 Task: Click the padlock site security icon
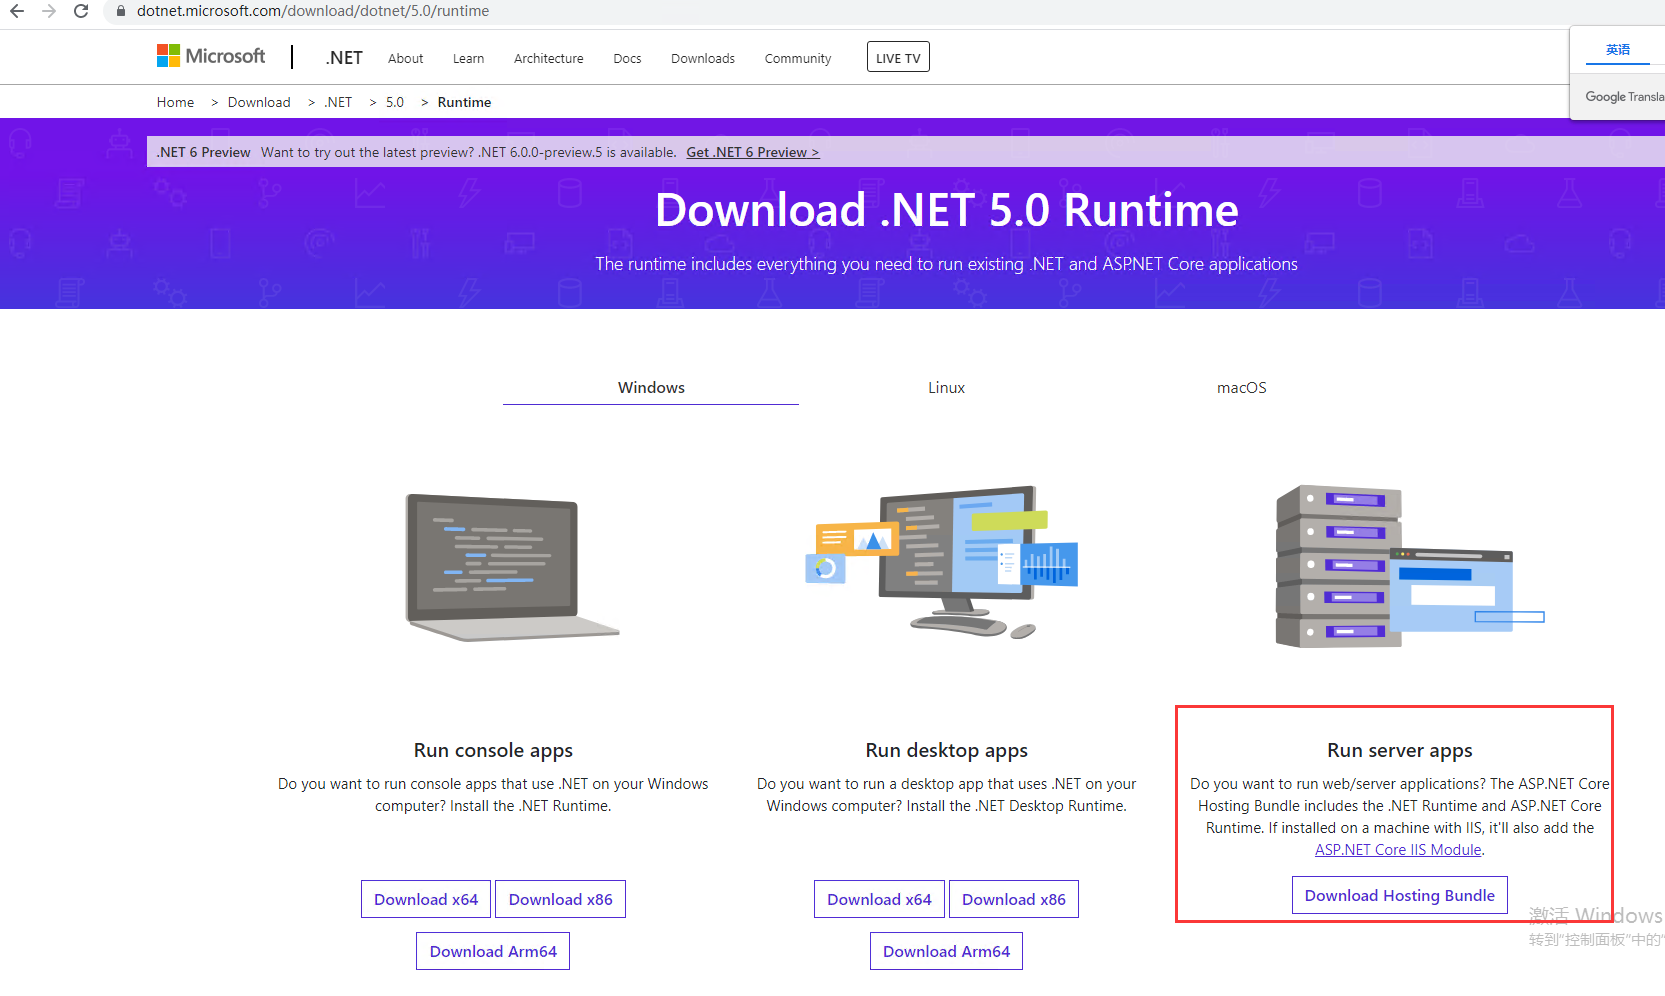120,11
